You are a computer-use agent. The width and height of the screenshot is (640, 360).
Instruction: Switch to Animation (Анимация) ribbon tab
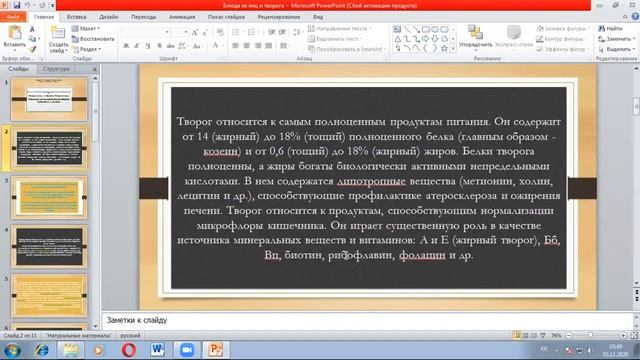[x=182, y=17]
